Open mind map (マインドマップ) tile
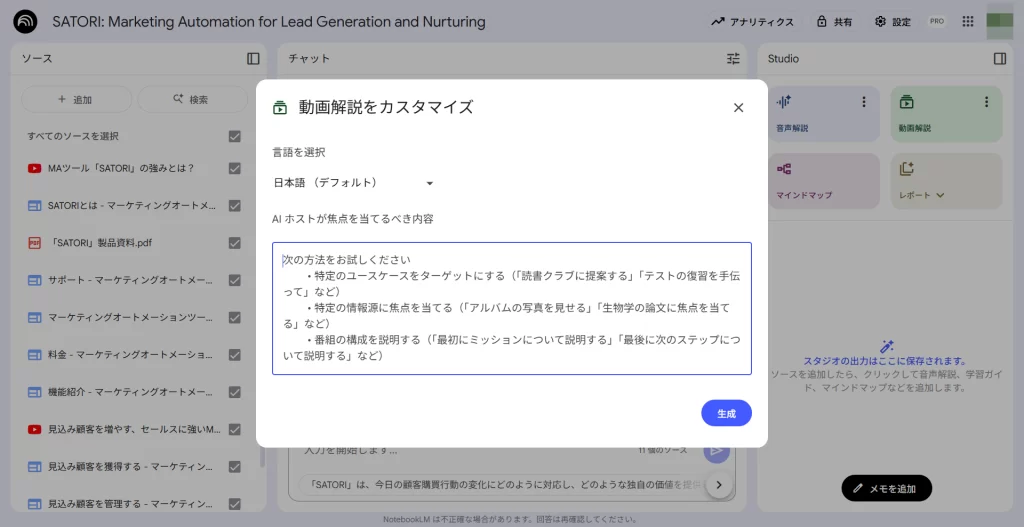The height and width of the screenshot is (527, 1024). pyautogui.click(x=824, y=181)
